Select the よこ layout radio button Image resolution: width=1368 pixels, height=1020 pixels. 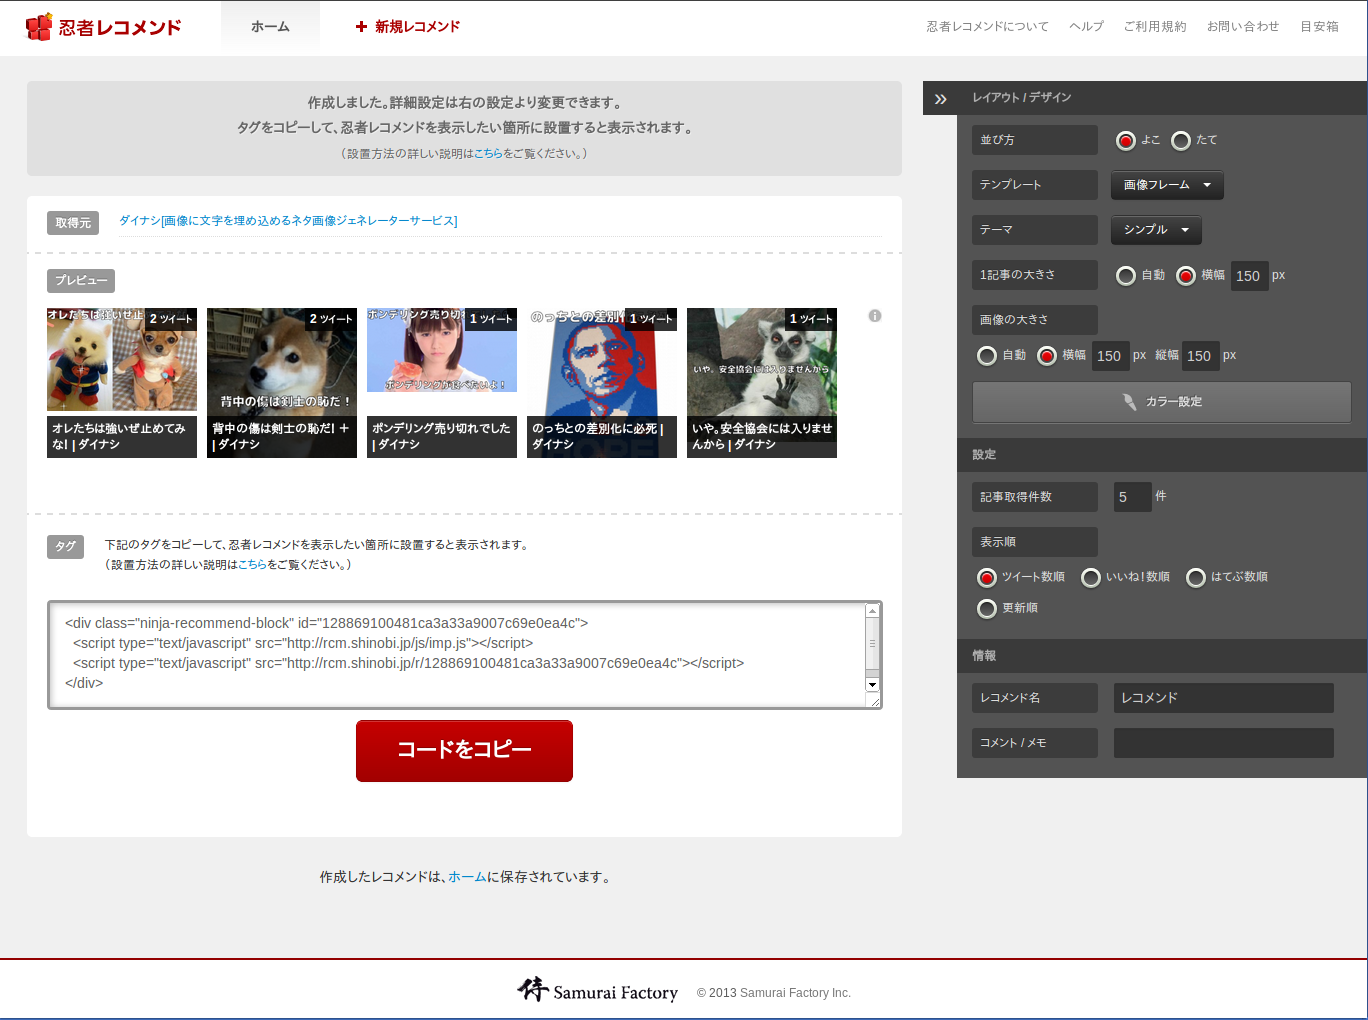pyautogui.click(x=1126, y=141)
